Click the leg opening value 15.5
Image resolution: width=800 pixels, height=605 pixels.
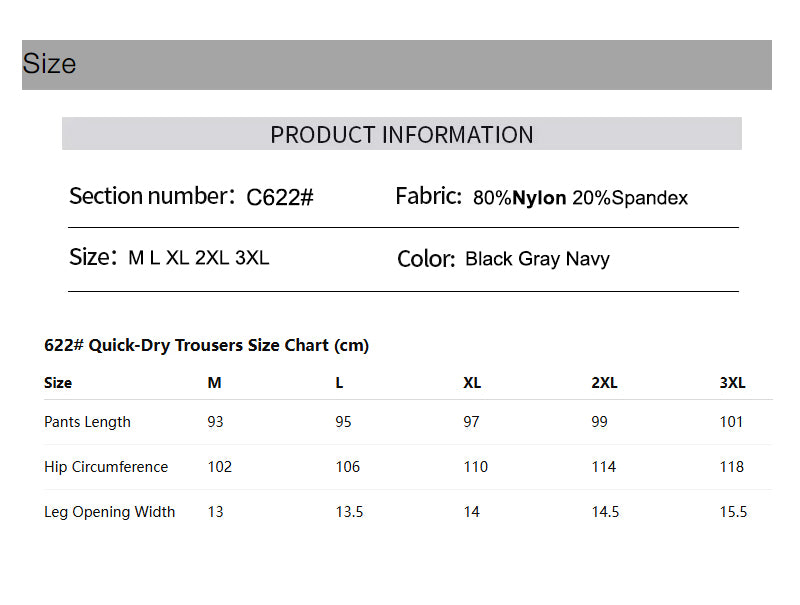point(733,512)
